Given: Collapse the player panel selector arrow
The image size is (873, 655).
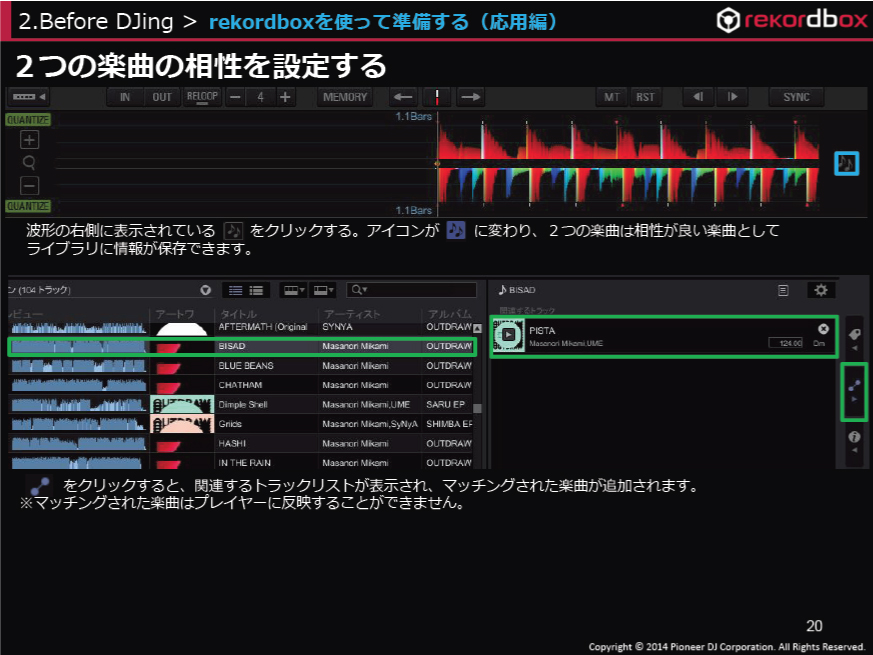Looking at the screenshot, I should tap(28, 97).
